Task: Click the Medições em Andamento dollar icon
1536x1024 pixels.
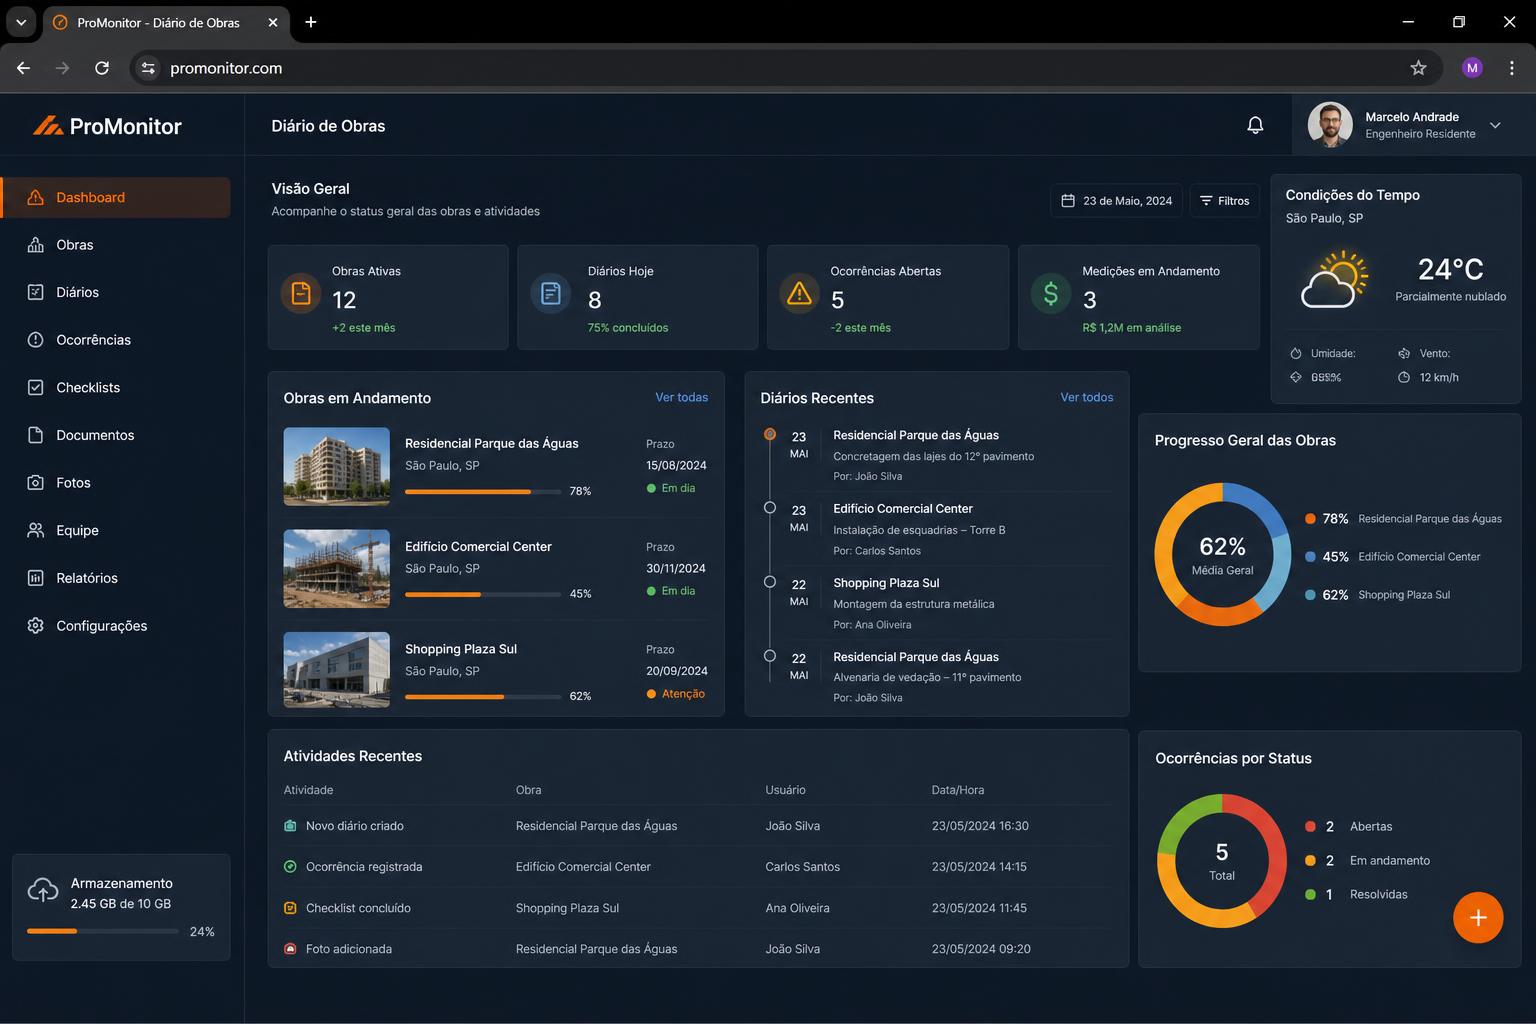Action: (x=1050, y=293)
